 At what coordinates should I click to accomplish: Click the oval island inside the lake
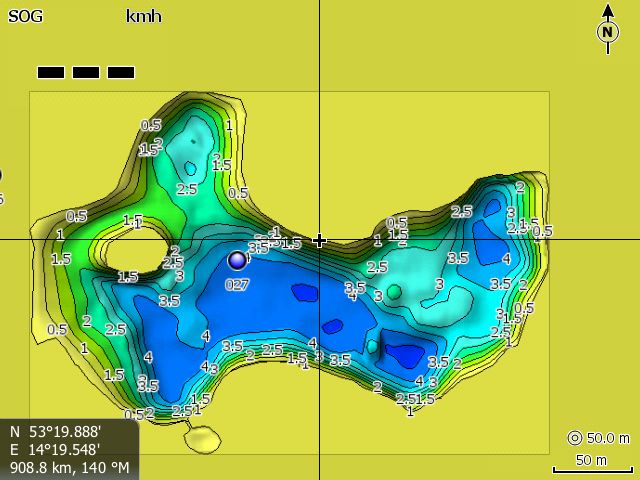point(140,245)
